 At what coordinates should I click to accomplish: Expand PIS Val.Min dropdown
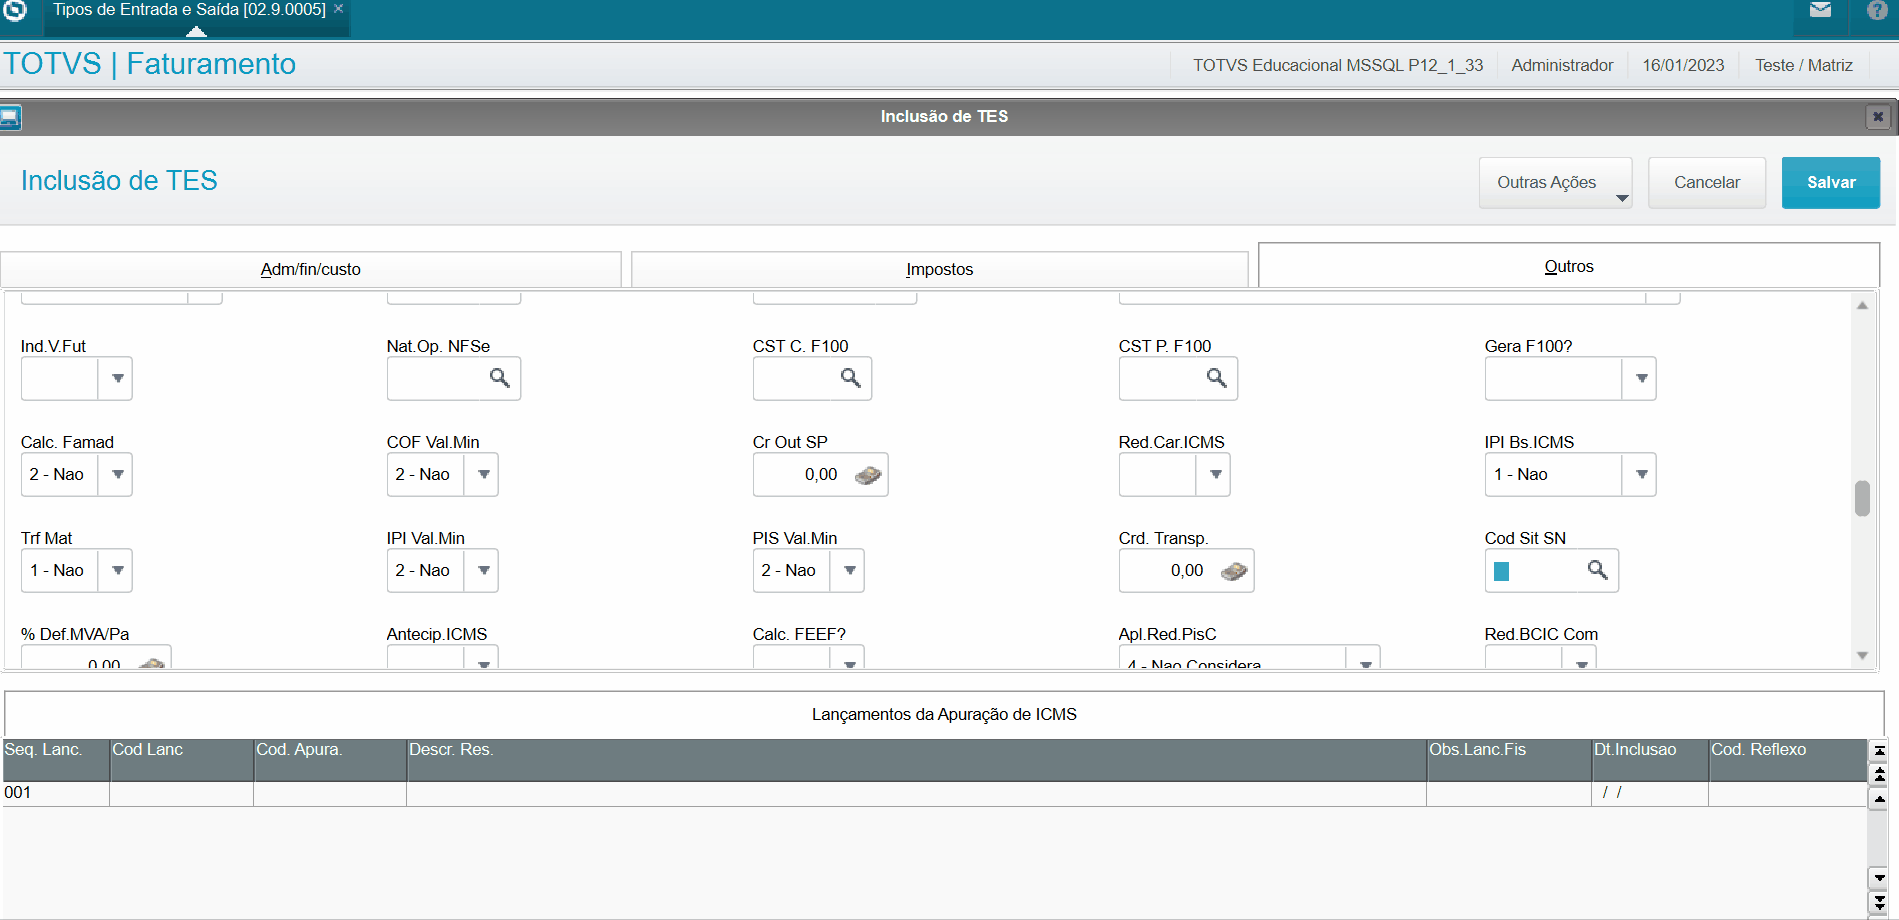coord(848,571)
